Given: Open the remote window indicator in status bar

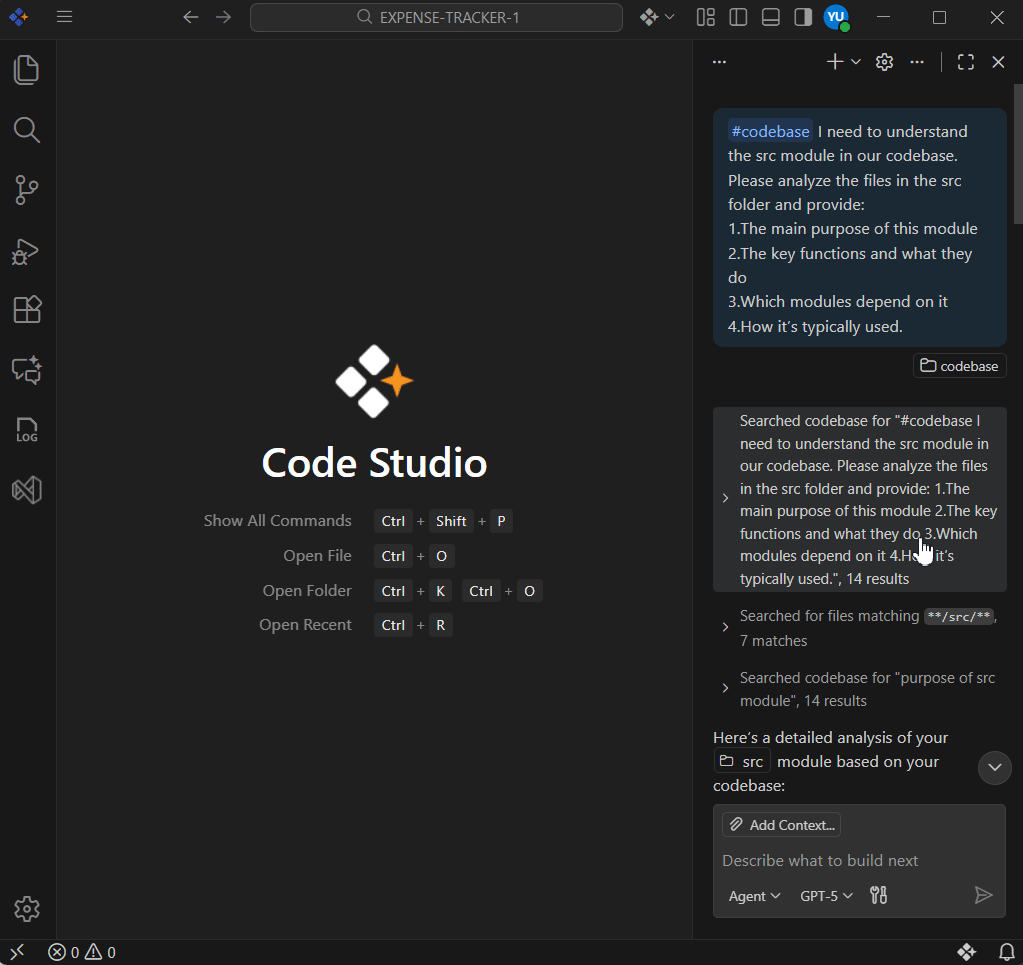Looking at the screenshot, I should [17, 953].
